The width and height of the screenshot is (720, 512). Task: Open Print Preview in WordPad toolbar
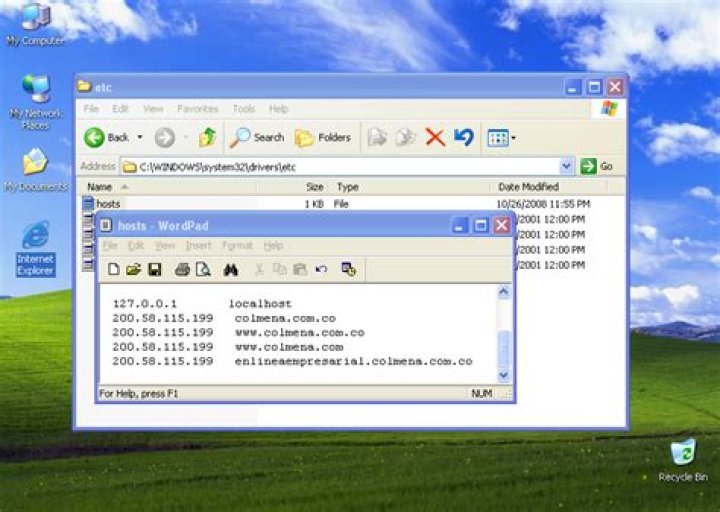point(203,269)
